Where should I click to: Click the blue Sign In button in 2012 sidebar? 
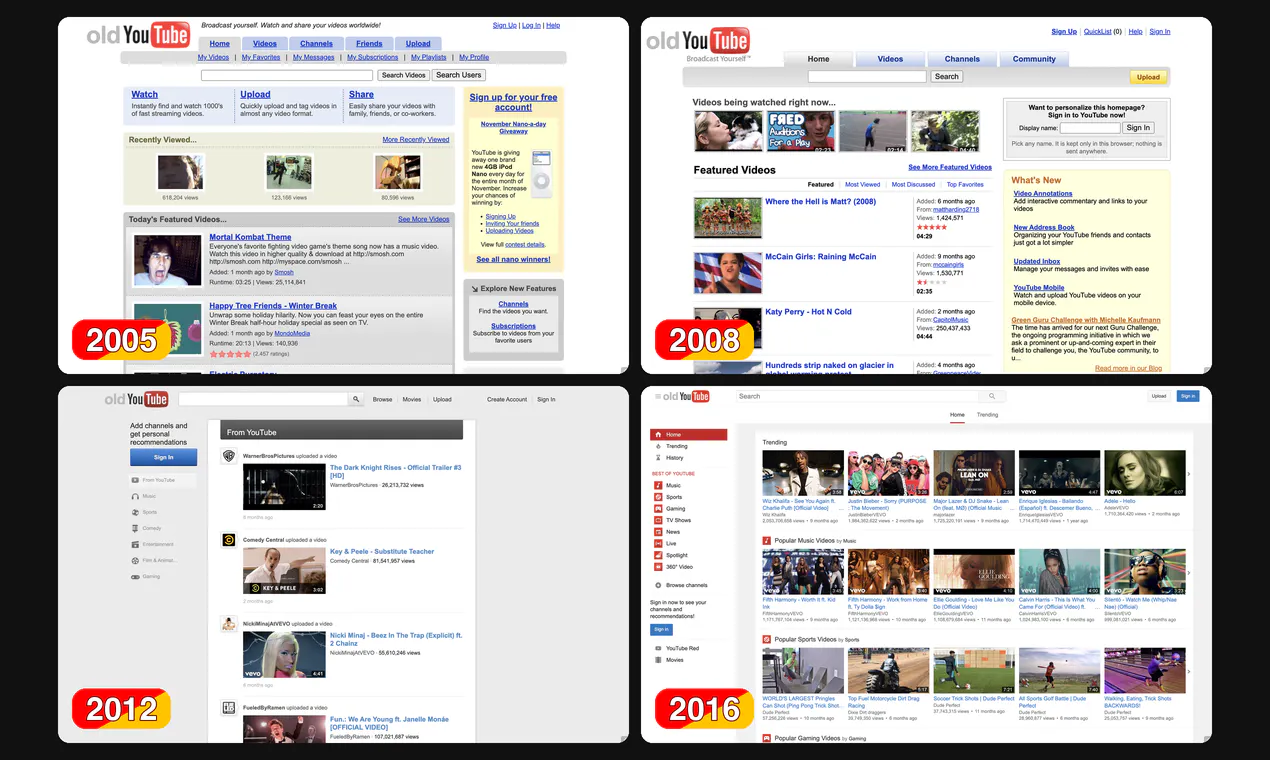pos(163,457)
